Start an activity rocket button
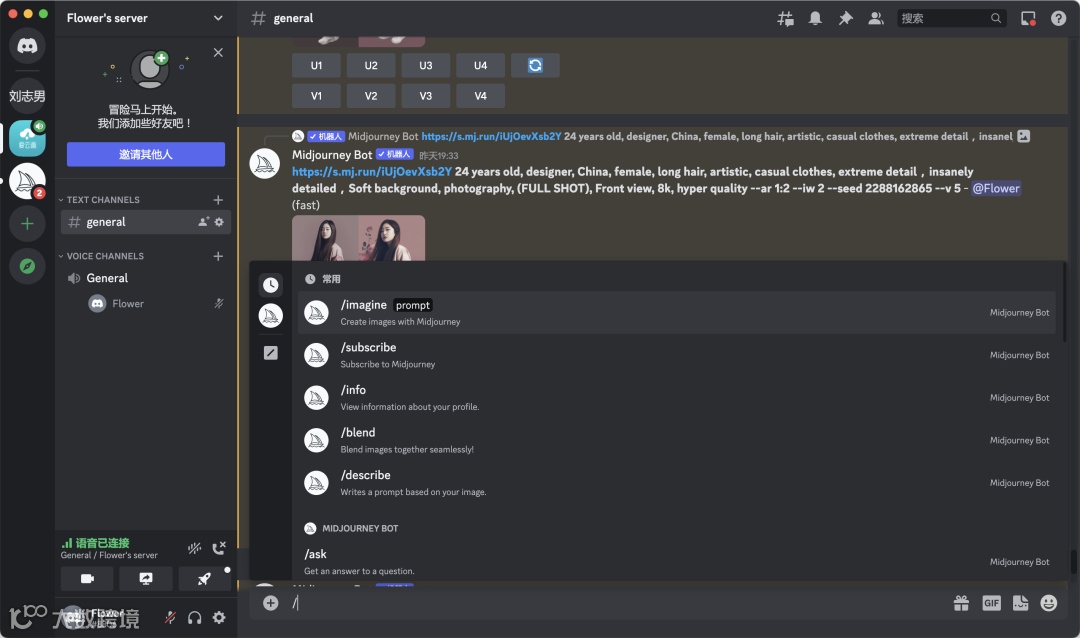Viewport: 1080px width, 638px height. [x=205, y=579]
